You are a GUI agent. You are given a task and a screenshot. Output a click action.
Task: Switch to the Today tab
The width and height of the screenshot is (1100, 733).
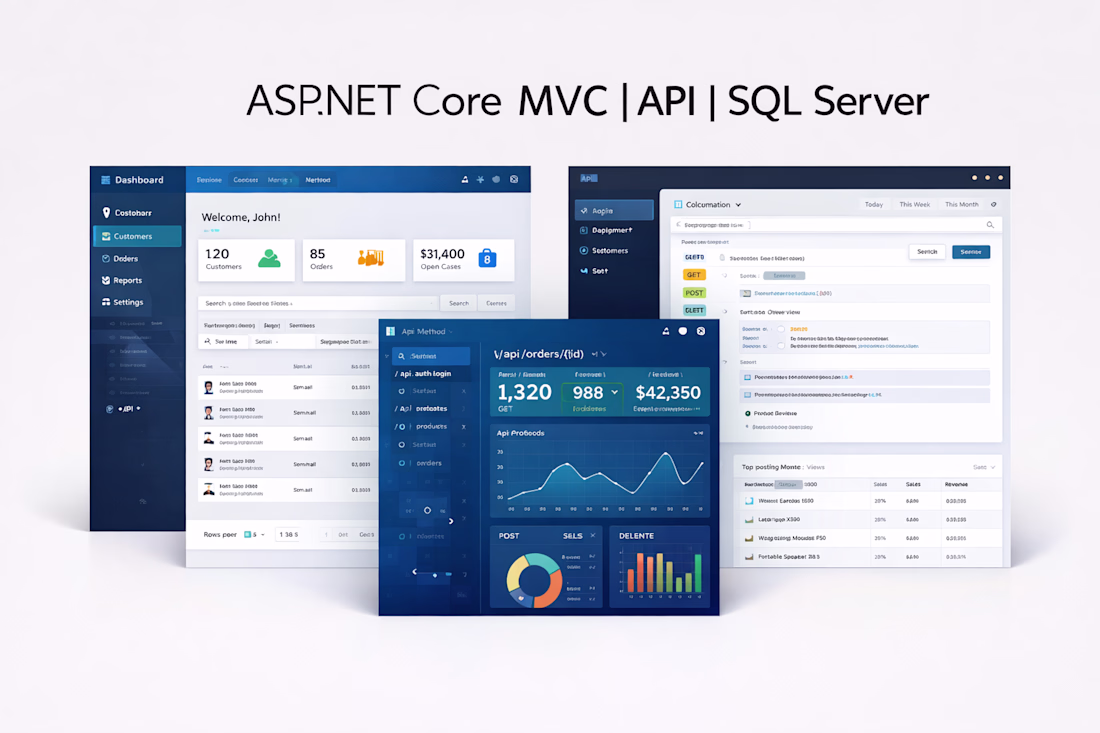(874, 205)
